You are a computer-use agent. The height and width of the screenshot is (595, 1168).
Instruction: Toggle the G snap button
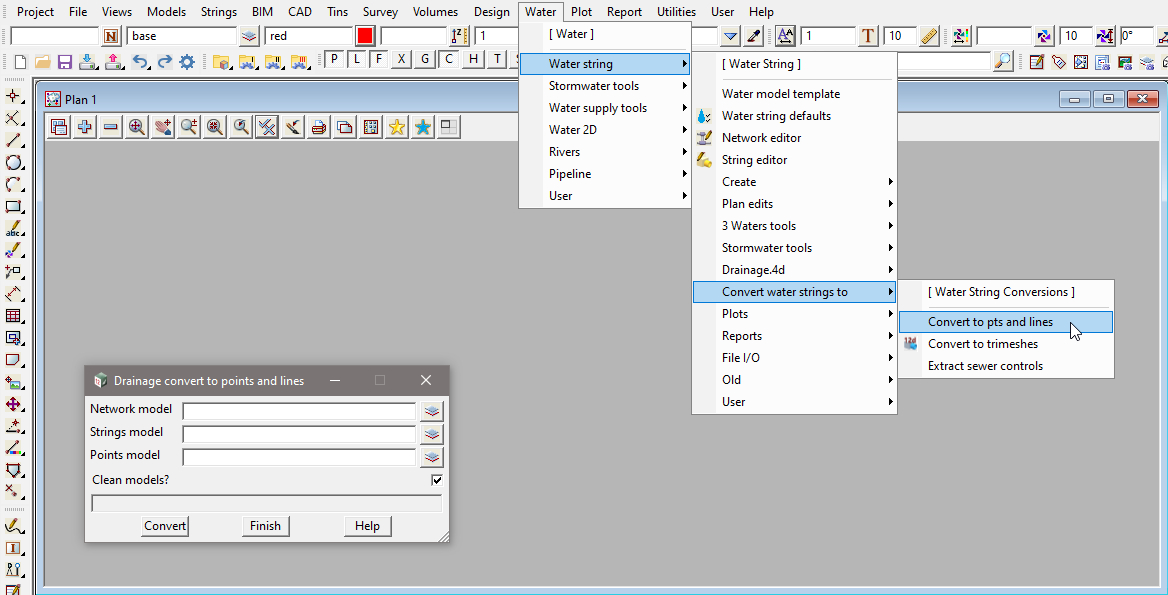pos(426,60)
